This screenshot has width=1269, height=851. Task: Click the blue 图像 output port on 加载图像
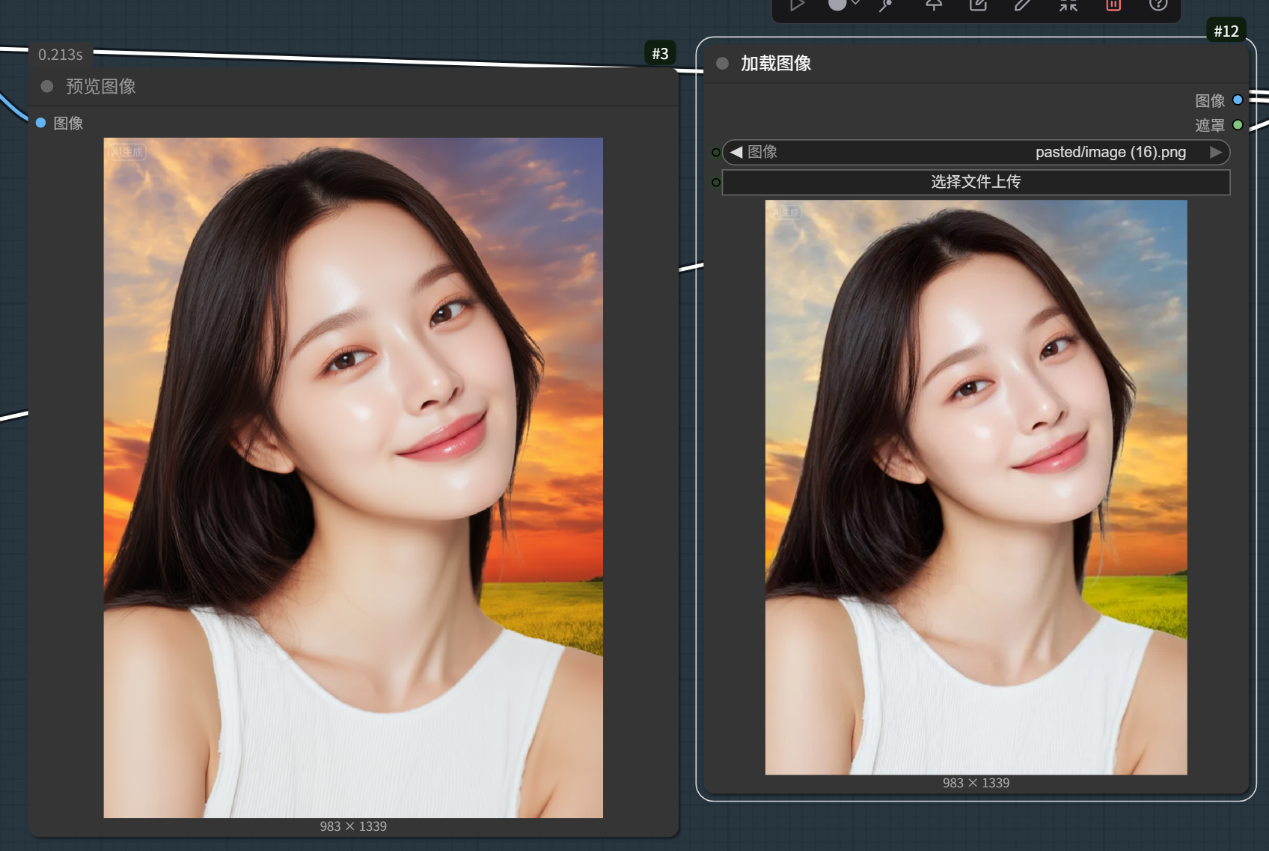(1238, 100)
